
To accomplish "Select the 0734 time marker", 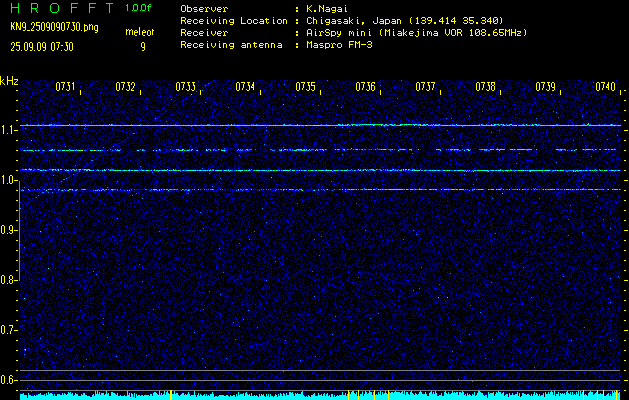I will [x=245, y=87].
